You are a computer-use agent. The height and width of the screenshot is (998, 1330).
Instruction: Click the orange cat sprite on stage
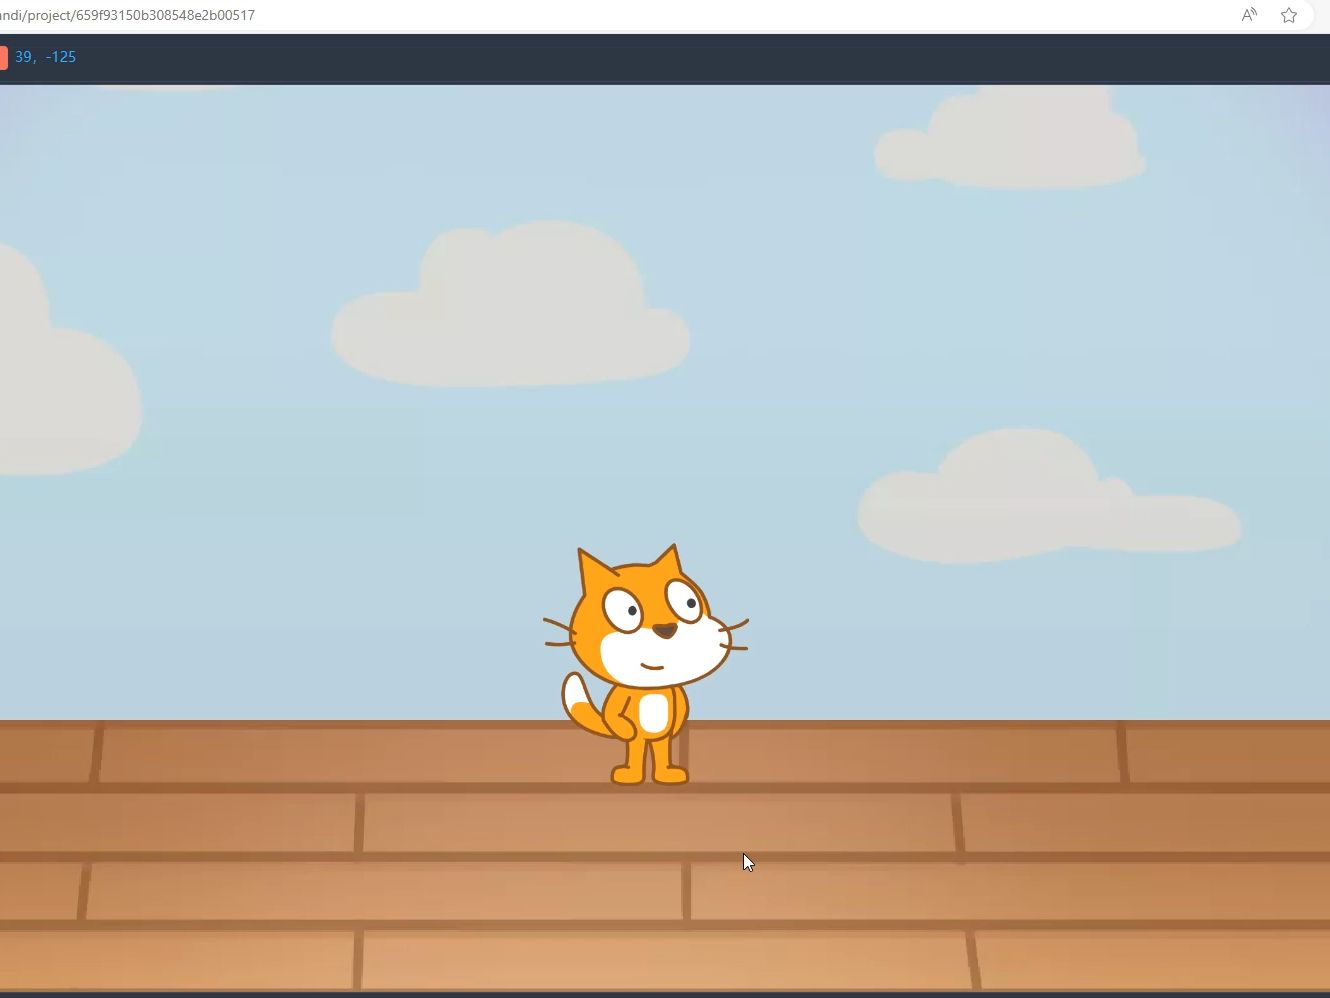click(646, 665)
